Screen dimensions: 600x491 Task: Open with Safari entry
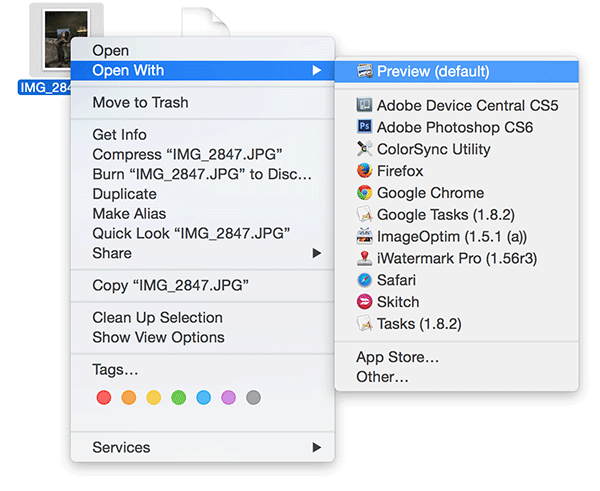pos(457,280)
